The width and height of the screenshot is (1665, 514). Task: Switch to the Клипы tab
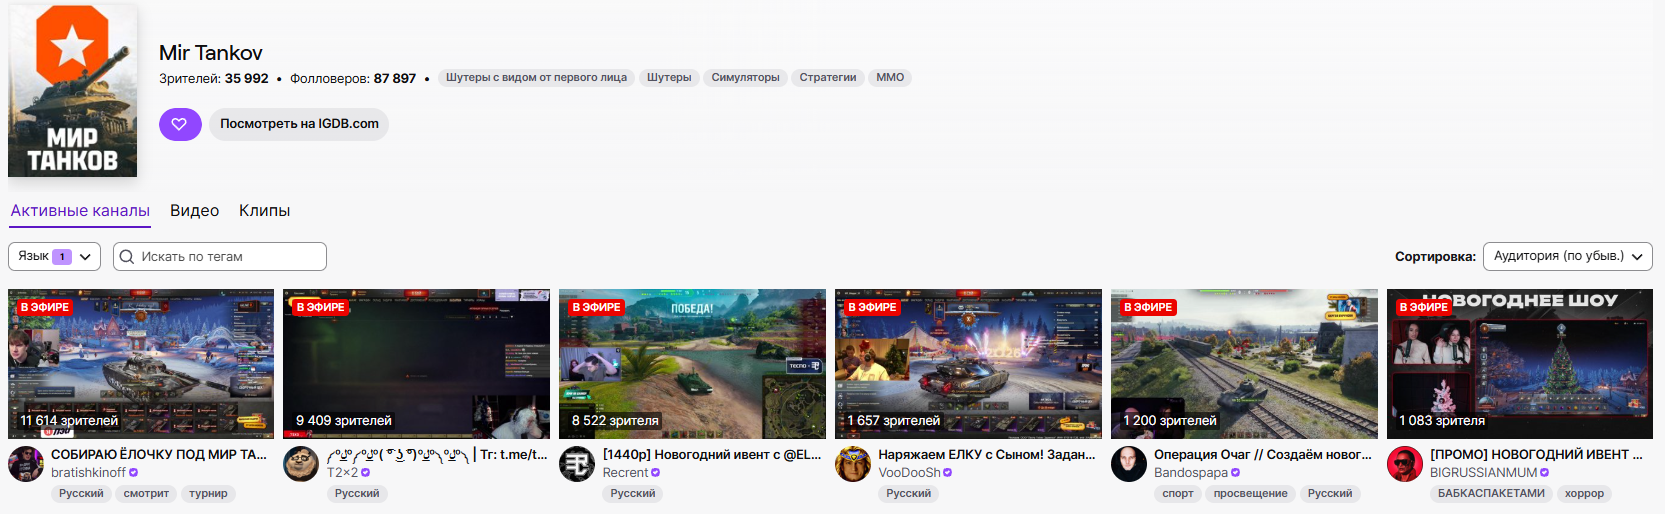click(264, 210)
